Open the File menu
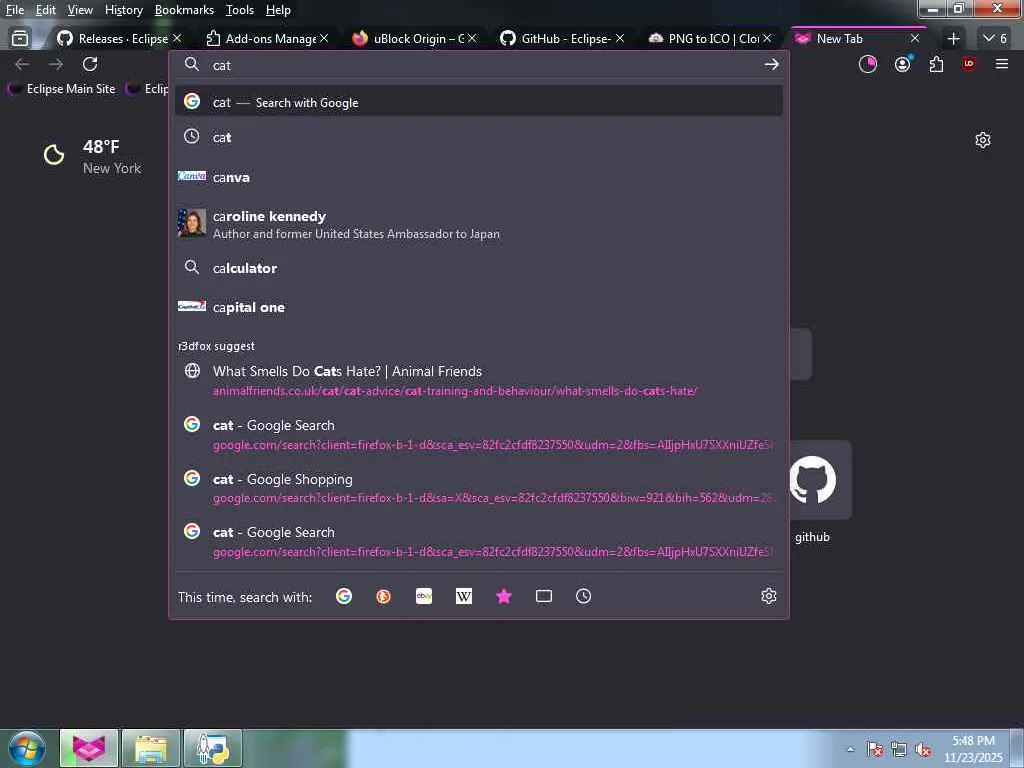The image size is (1024, 768). (x=15, y=10)
